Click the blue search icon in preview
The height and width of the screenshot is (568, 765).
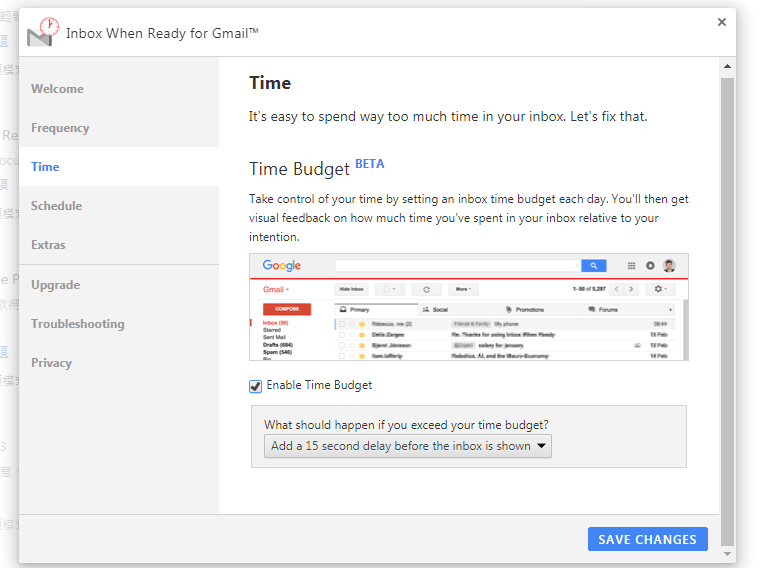(594, 266)
